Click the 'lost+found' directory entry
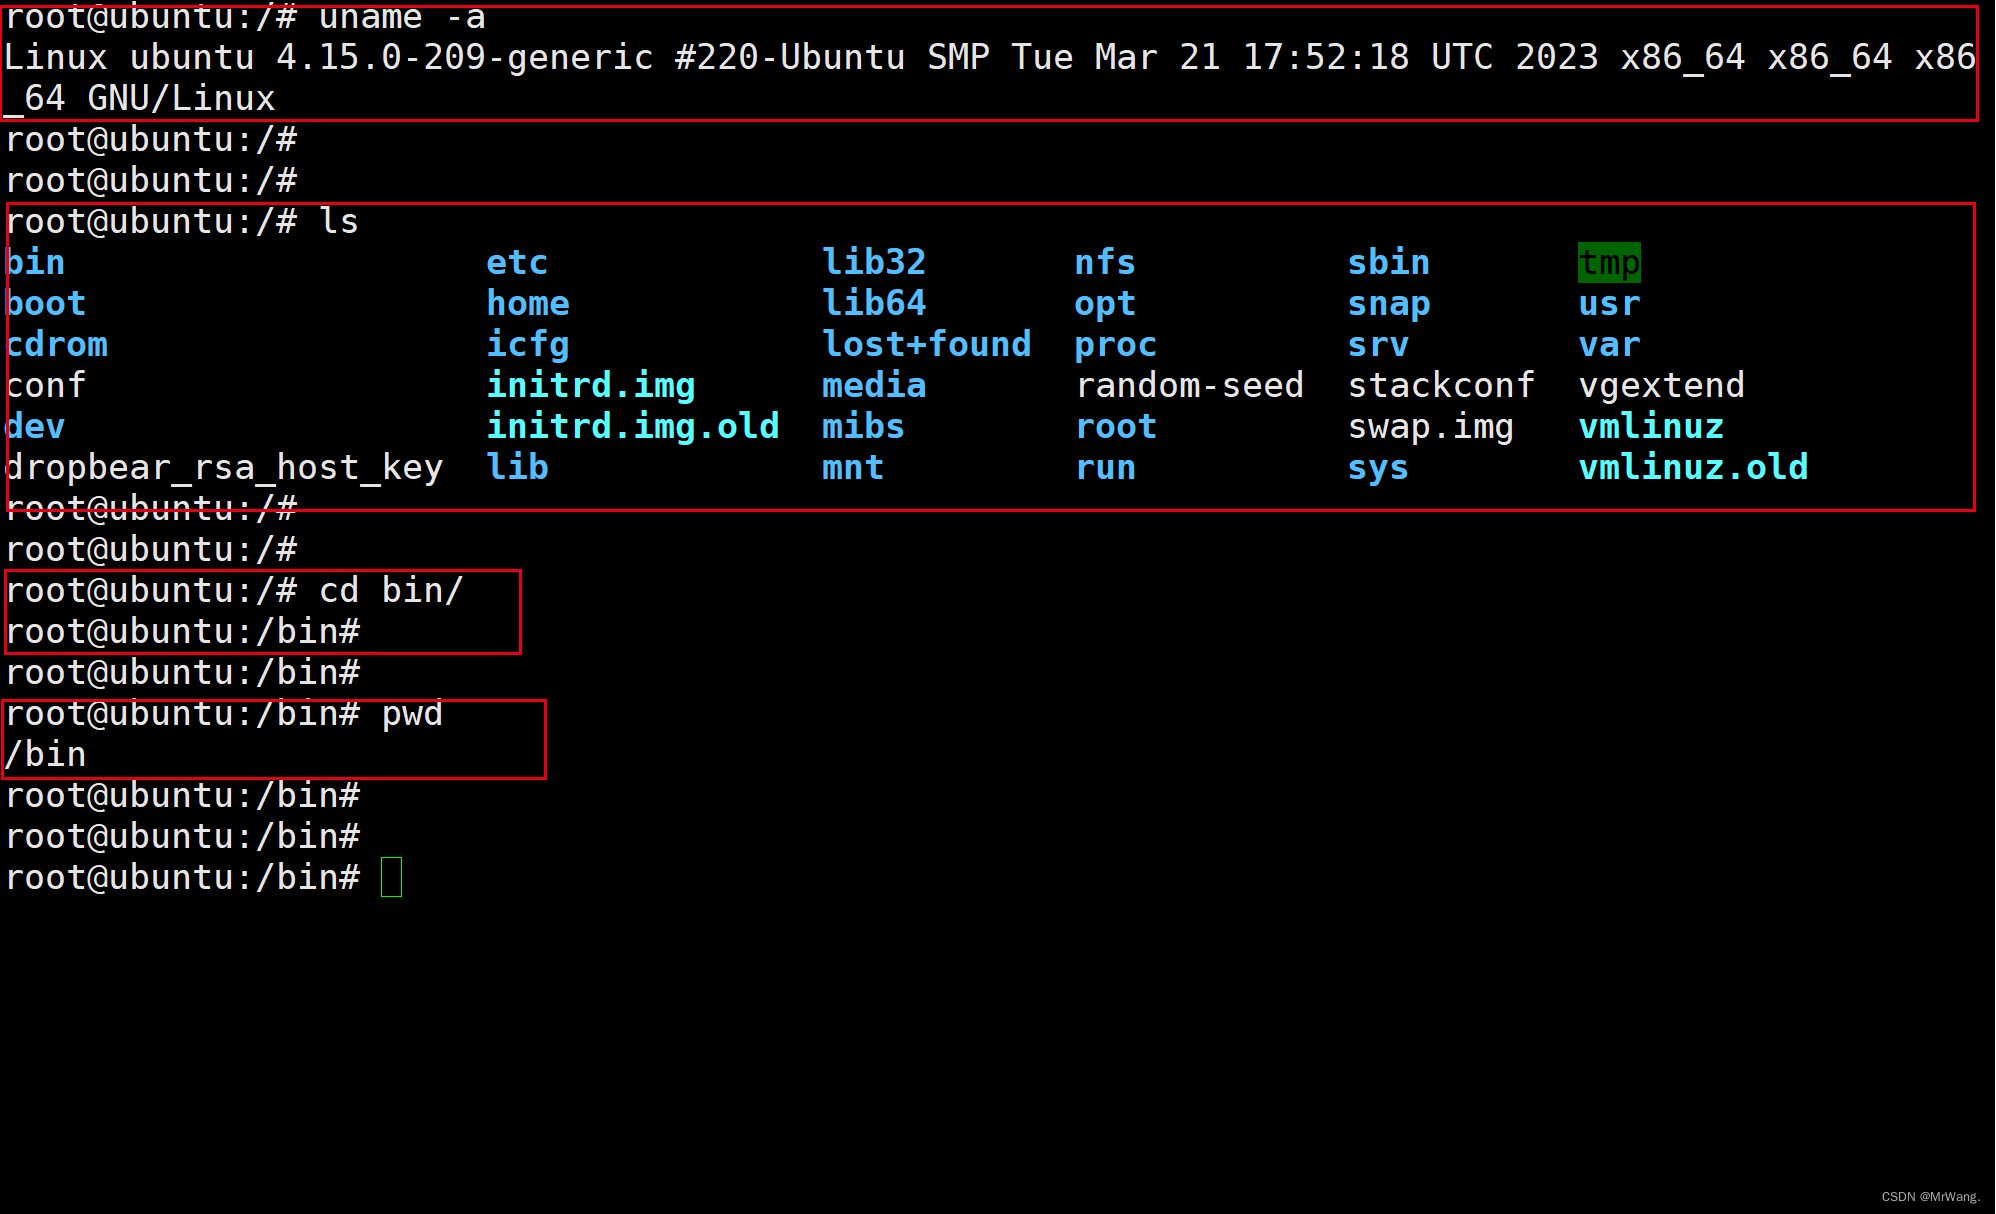The height and width of the screenshot is (1214, 1996). click(927, 345)
